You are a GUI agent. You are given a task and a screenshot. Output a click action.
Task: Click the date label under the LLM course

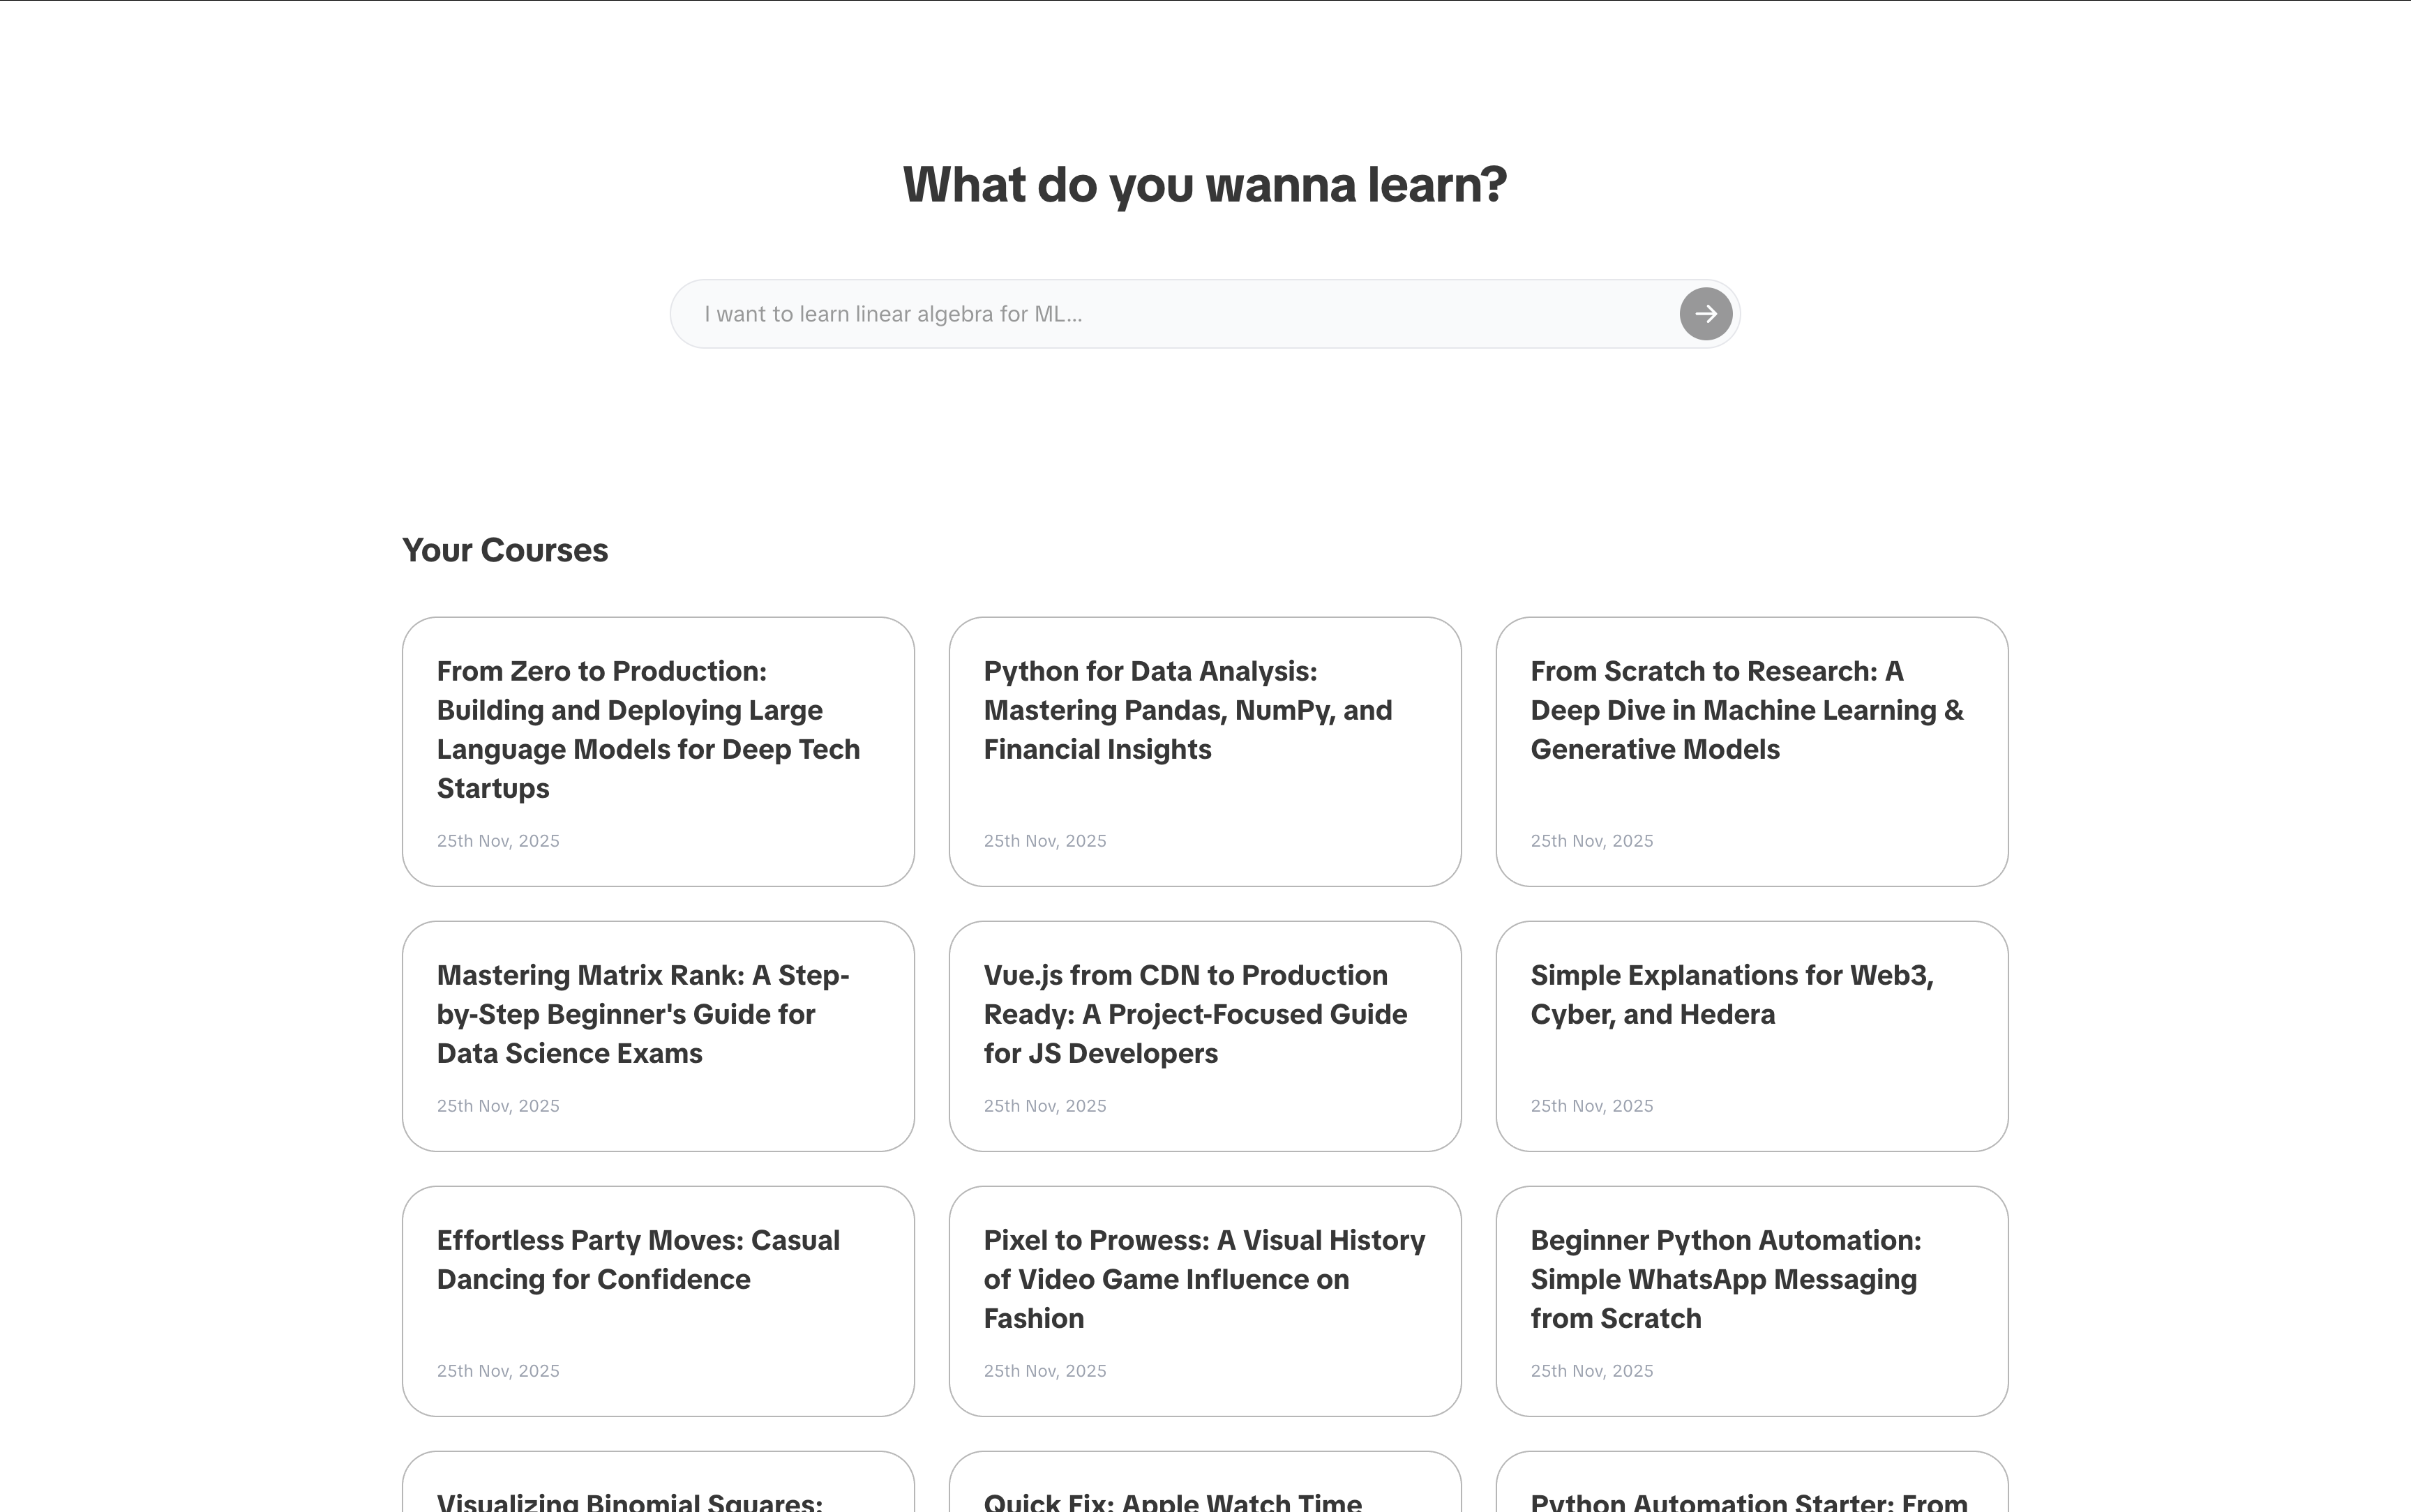(497, 840)
